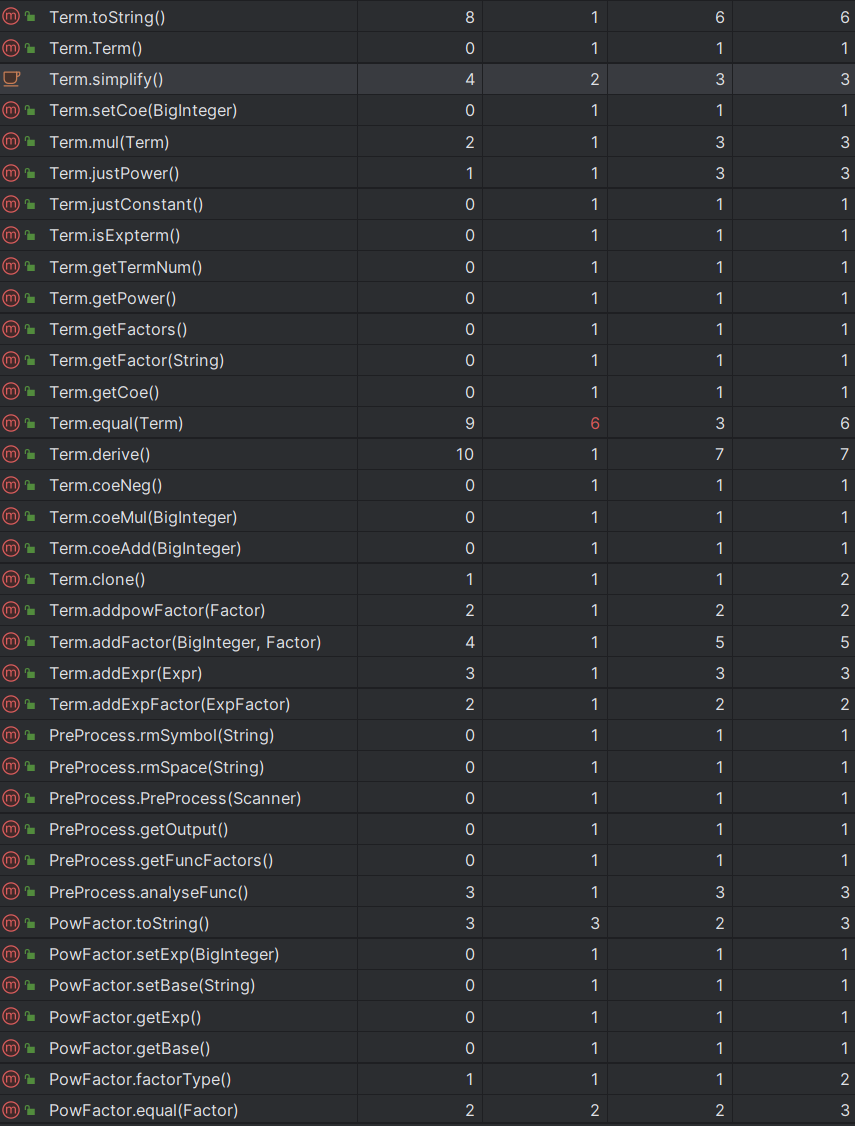The height and width of the screenshot is (1126, 855).
Task: Click the coffee cup icon beside Term.simplify()
Action: (11, 79)
